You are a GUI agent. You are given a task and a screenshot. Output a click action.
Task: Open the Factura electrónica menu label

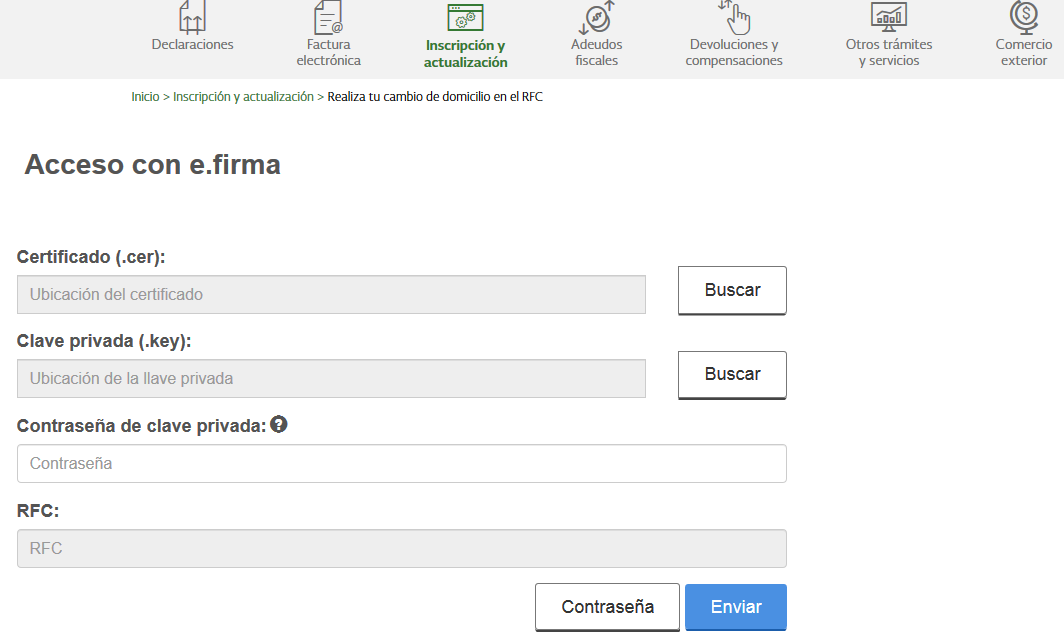[328, 52]
